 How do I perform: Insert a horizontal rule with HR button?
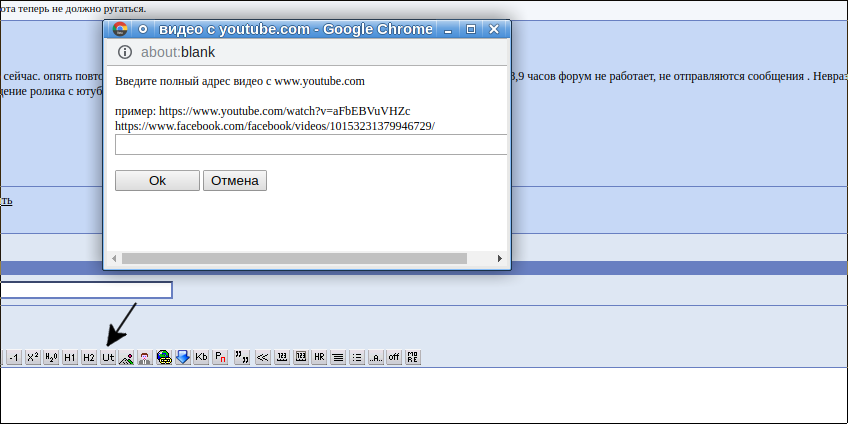click(x=320, y=357)
